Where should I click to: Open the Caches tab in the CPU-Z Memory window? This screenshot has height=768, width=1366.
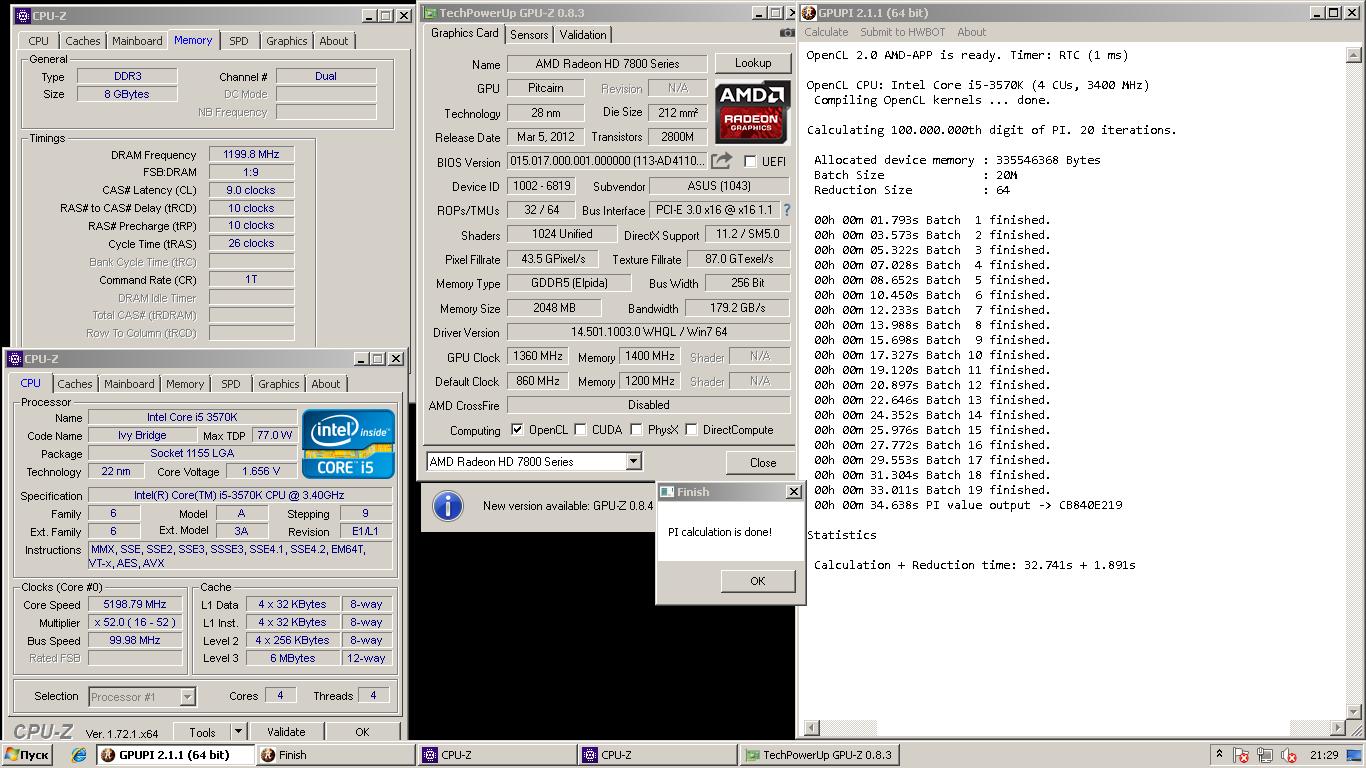pos(83,41)
